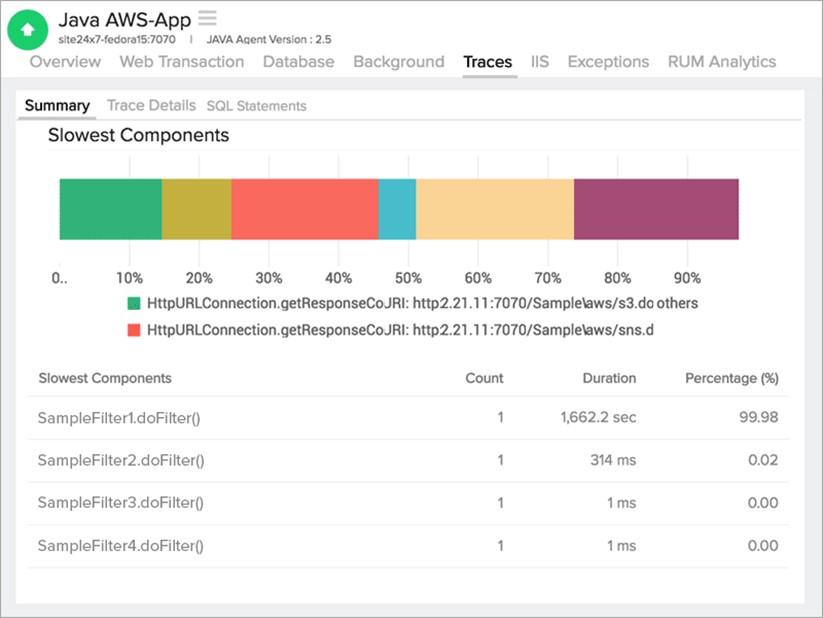Select the Summary sub-tab
Viewport: 823px width, 618px height.
[x=57, y=105]
